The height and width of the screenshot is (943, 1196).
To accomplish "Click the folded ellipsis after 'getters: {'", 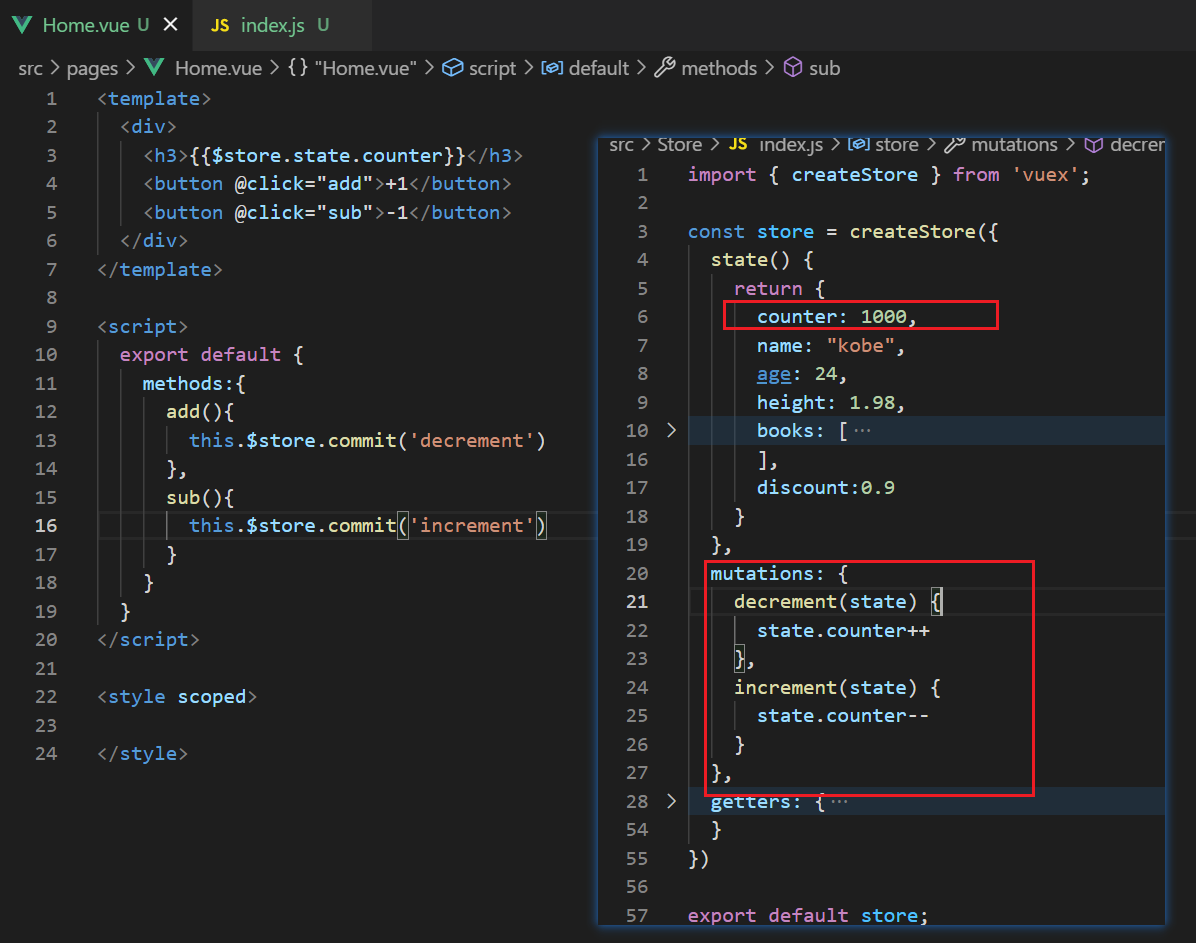I will click(x=838, y=802).
